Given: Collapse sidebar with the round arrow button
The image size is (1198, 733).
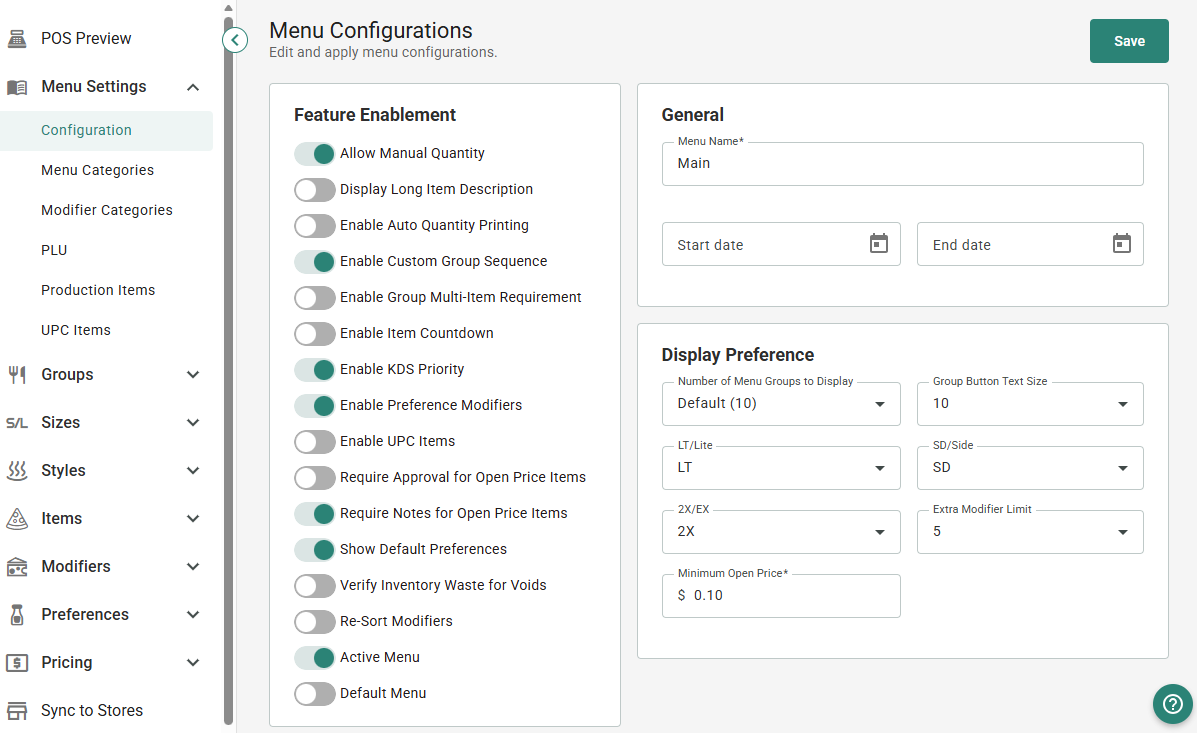Looking at the screenshot, I should tap(235, 40).
